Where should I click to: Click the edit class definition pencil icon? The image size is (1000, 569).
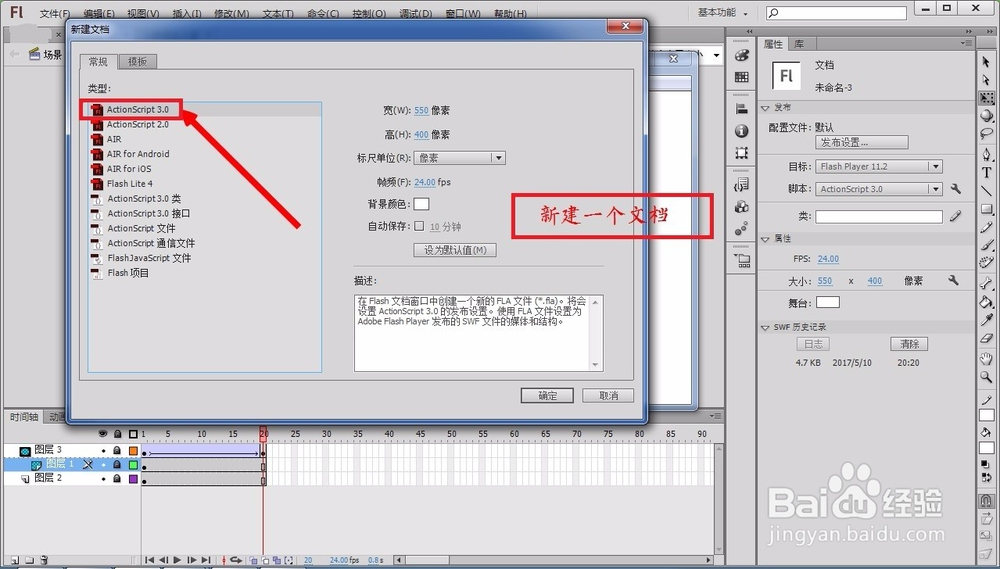coord(955,217)
